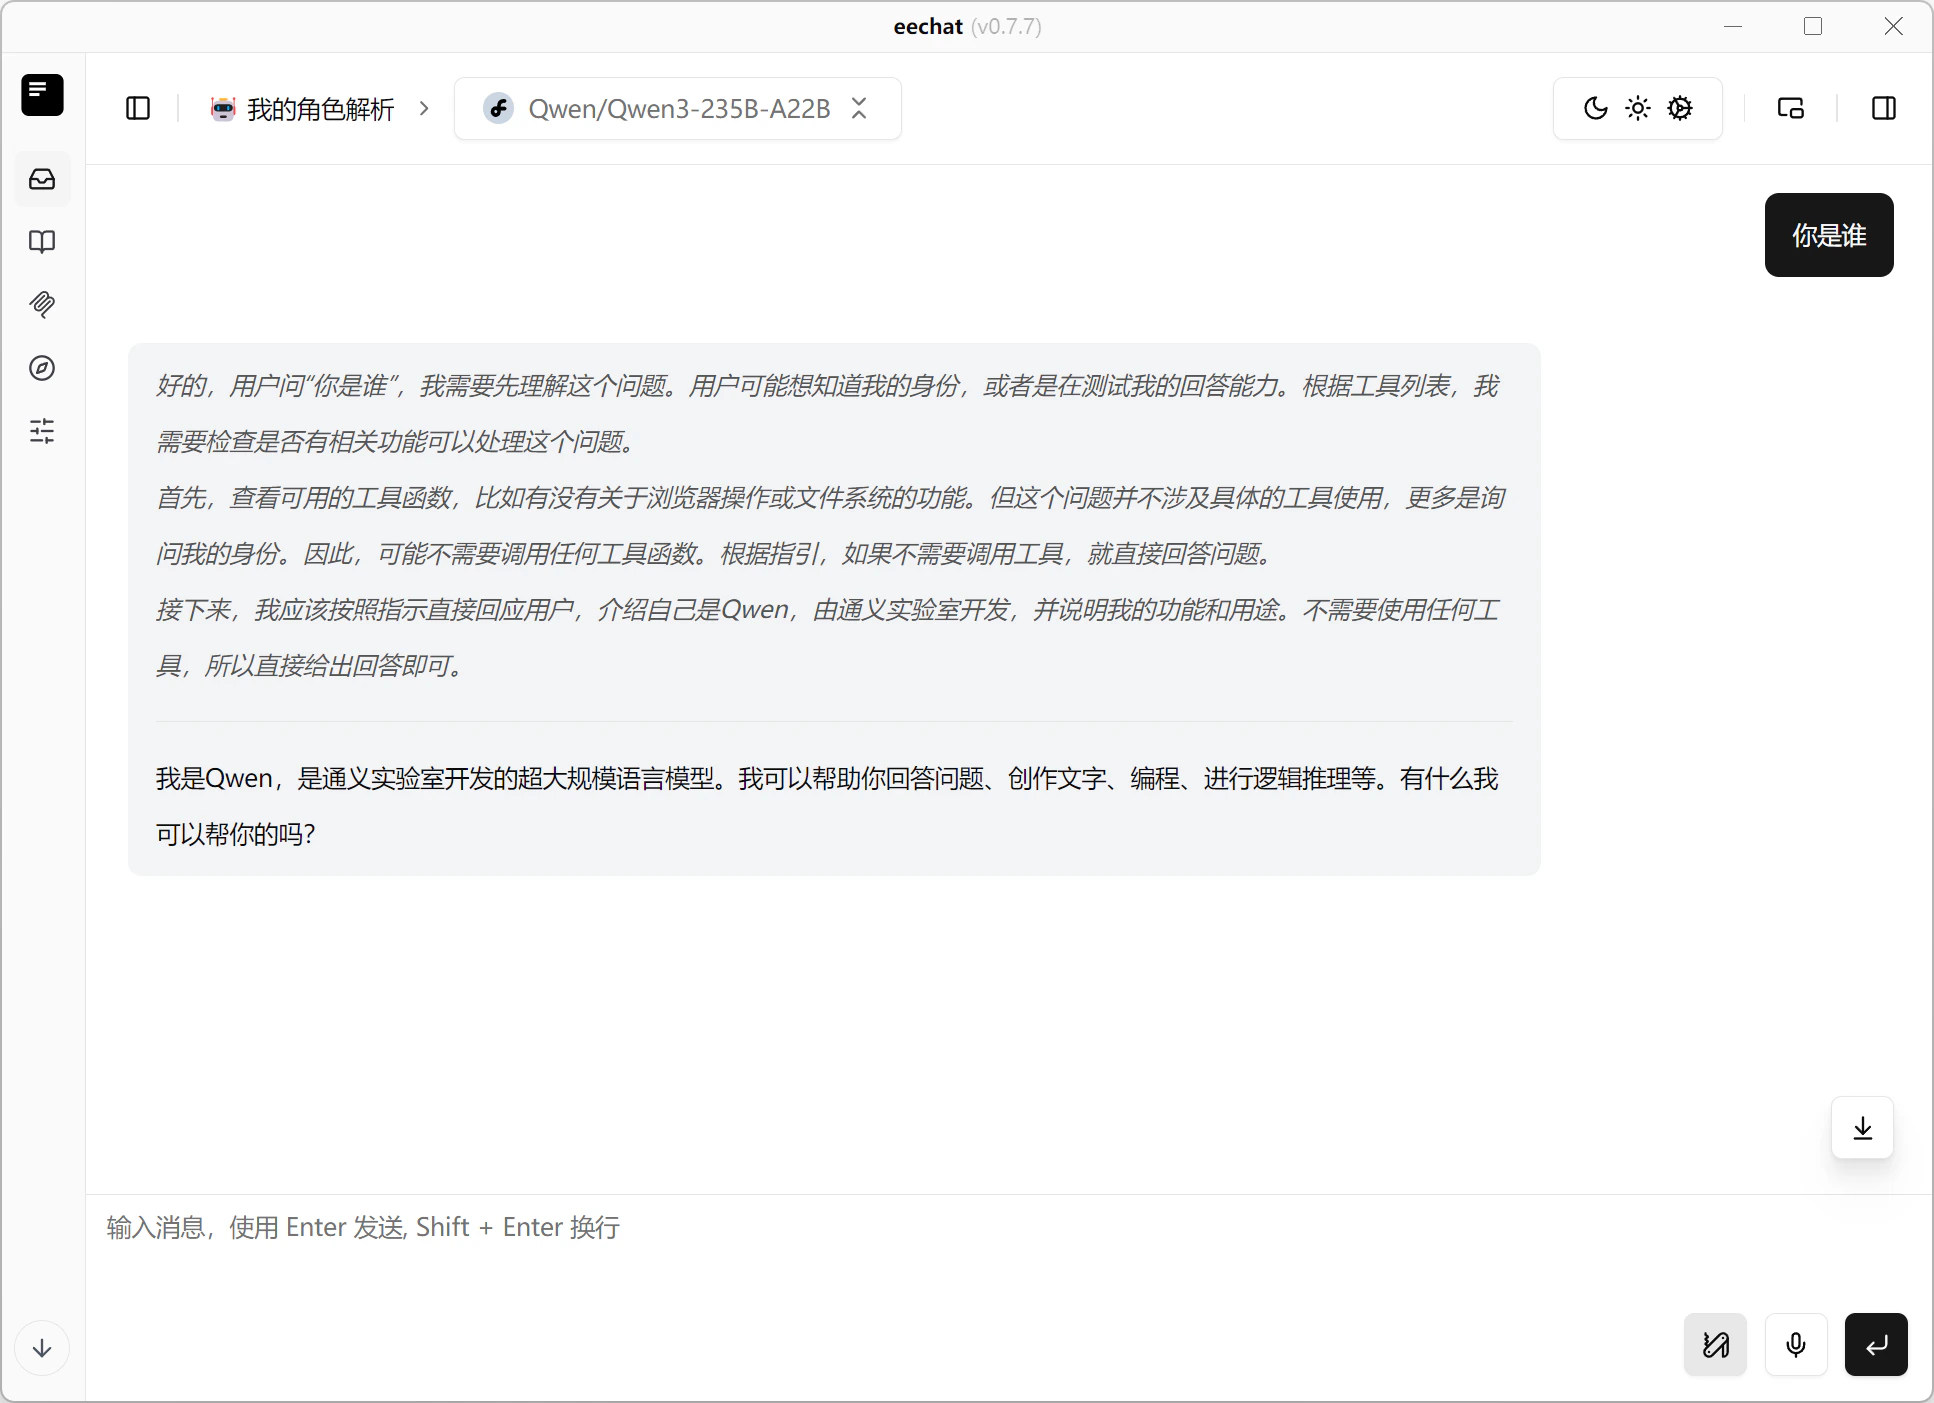Open the inbox icon in sidebar
The height and width of the screenshot is (1403, 1934).
42,179
